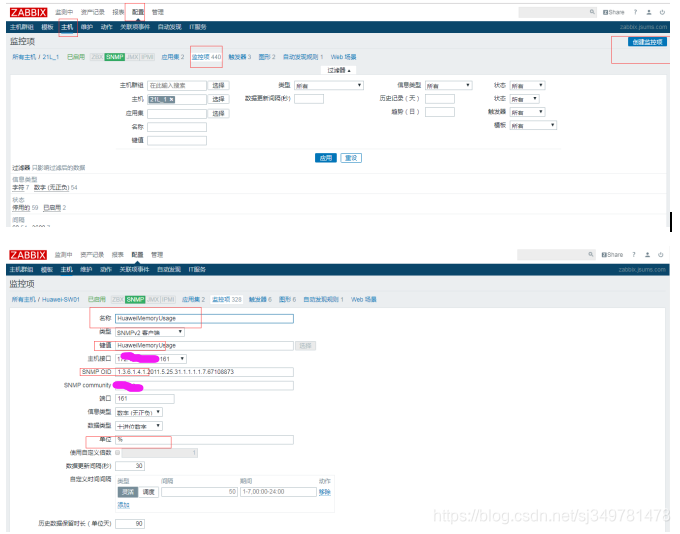Focus the 数据更新间隔(秒) field showing 30
680x534 pixels.
pos(130,466)
